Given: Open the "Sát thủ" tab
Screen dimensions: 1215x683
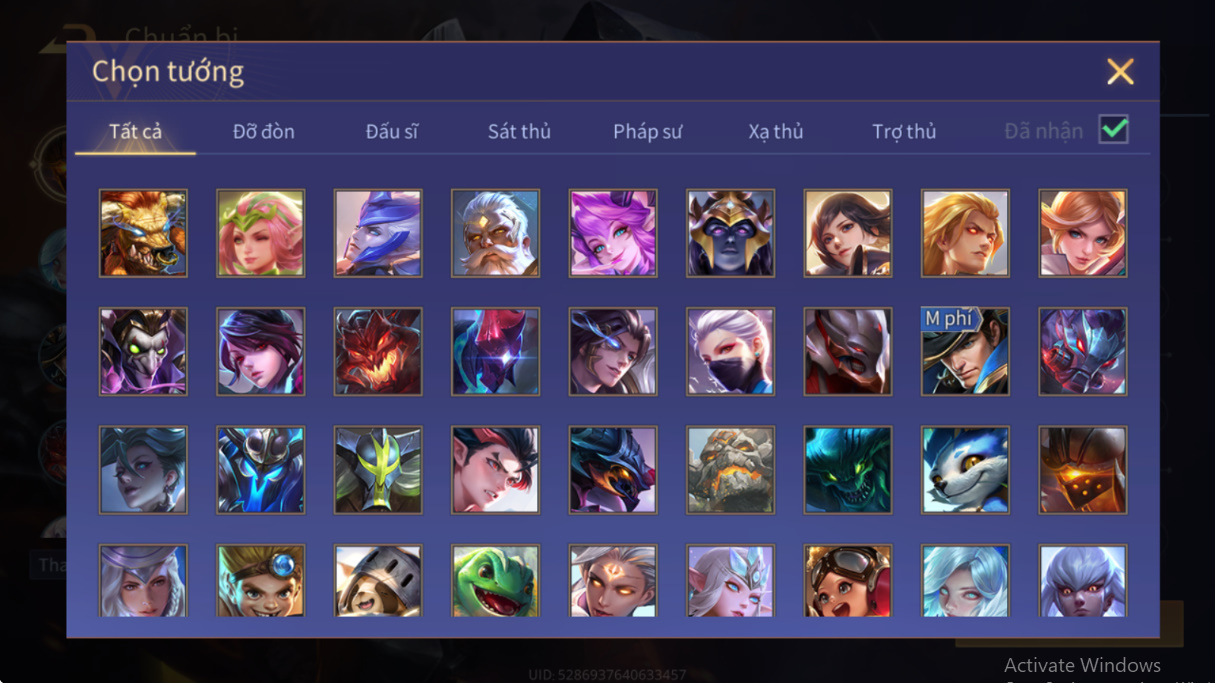Looking at the screenshot, I should tap(519, 131).
